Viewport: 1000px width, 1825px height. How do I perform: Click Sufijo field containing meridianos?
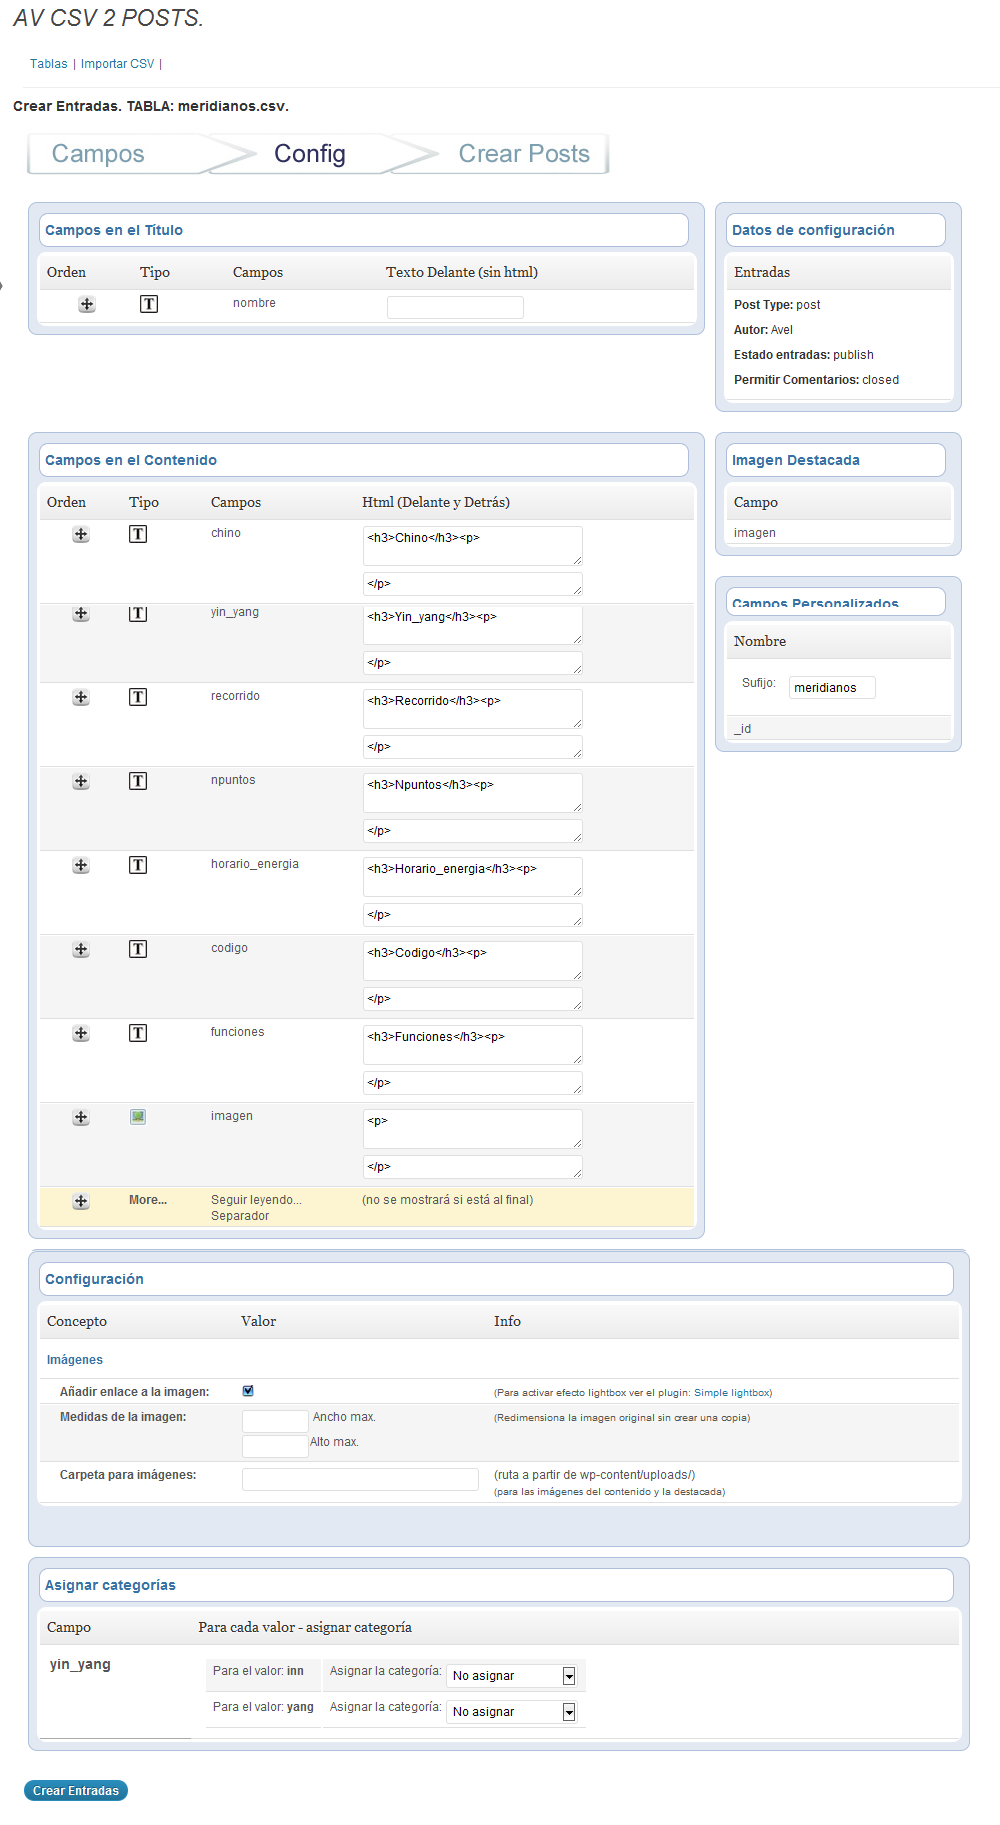832,687
